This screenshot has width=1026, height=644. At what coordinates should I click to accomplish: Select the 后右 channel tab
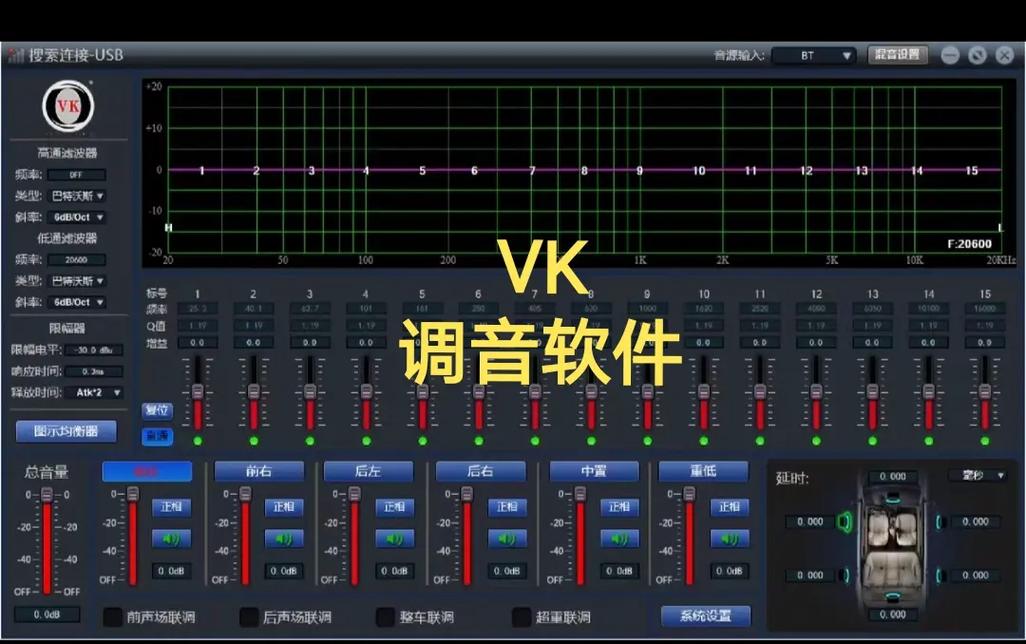pos(483,470)
